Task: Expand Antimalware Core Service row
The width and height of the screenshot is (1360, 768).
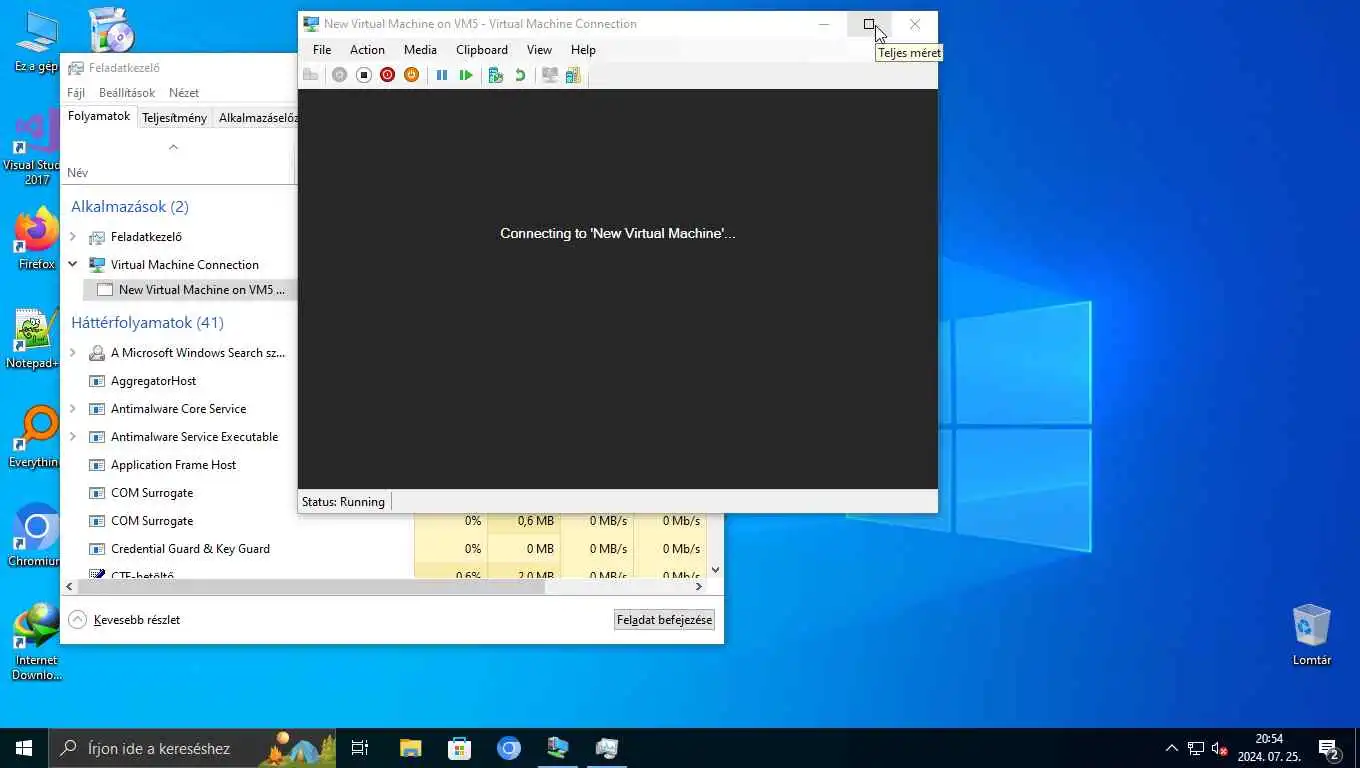Action: pyautogui.click(x=73, y=409)
